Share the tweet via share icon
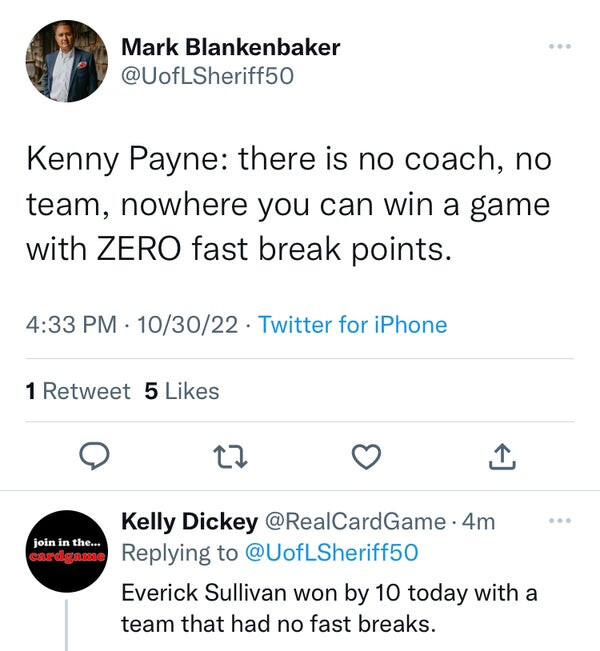The image size is (600, 651). [x=502, y=457]
